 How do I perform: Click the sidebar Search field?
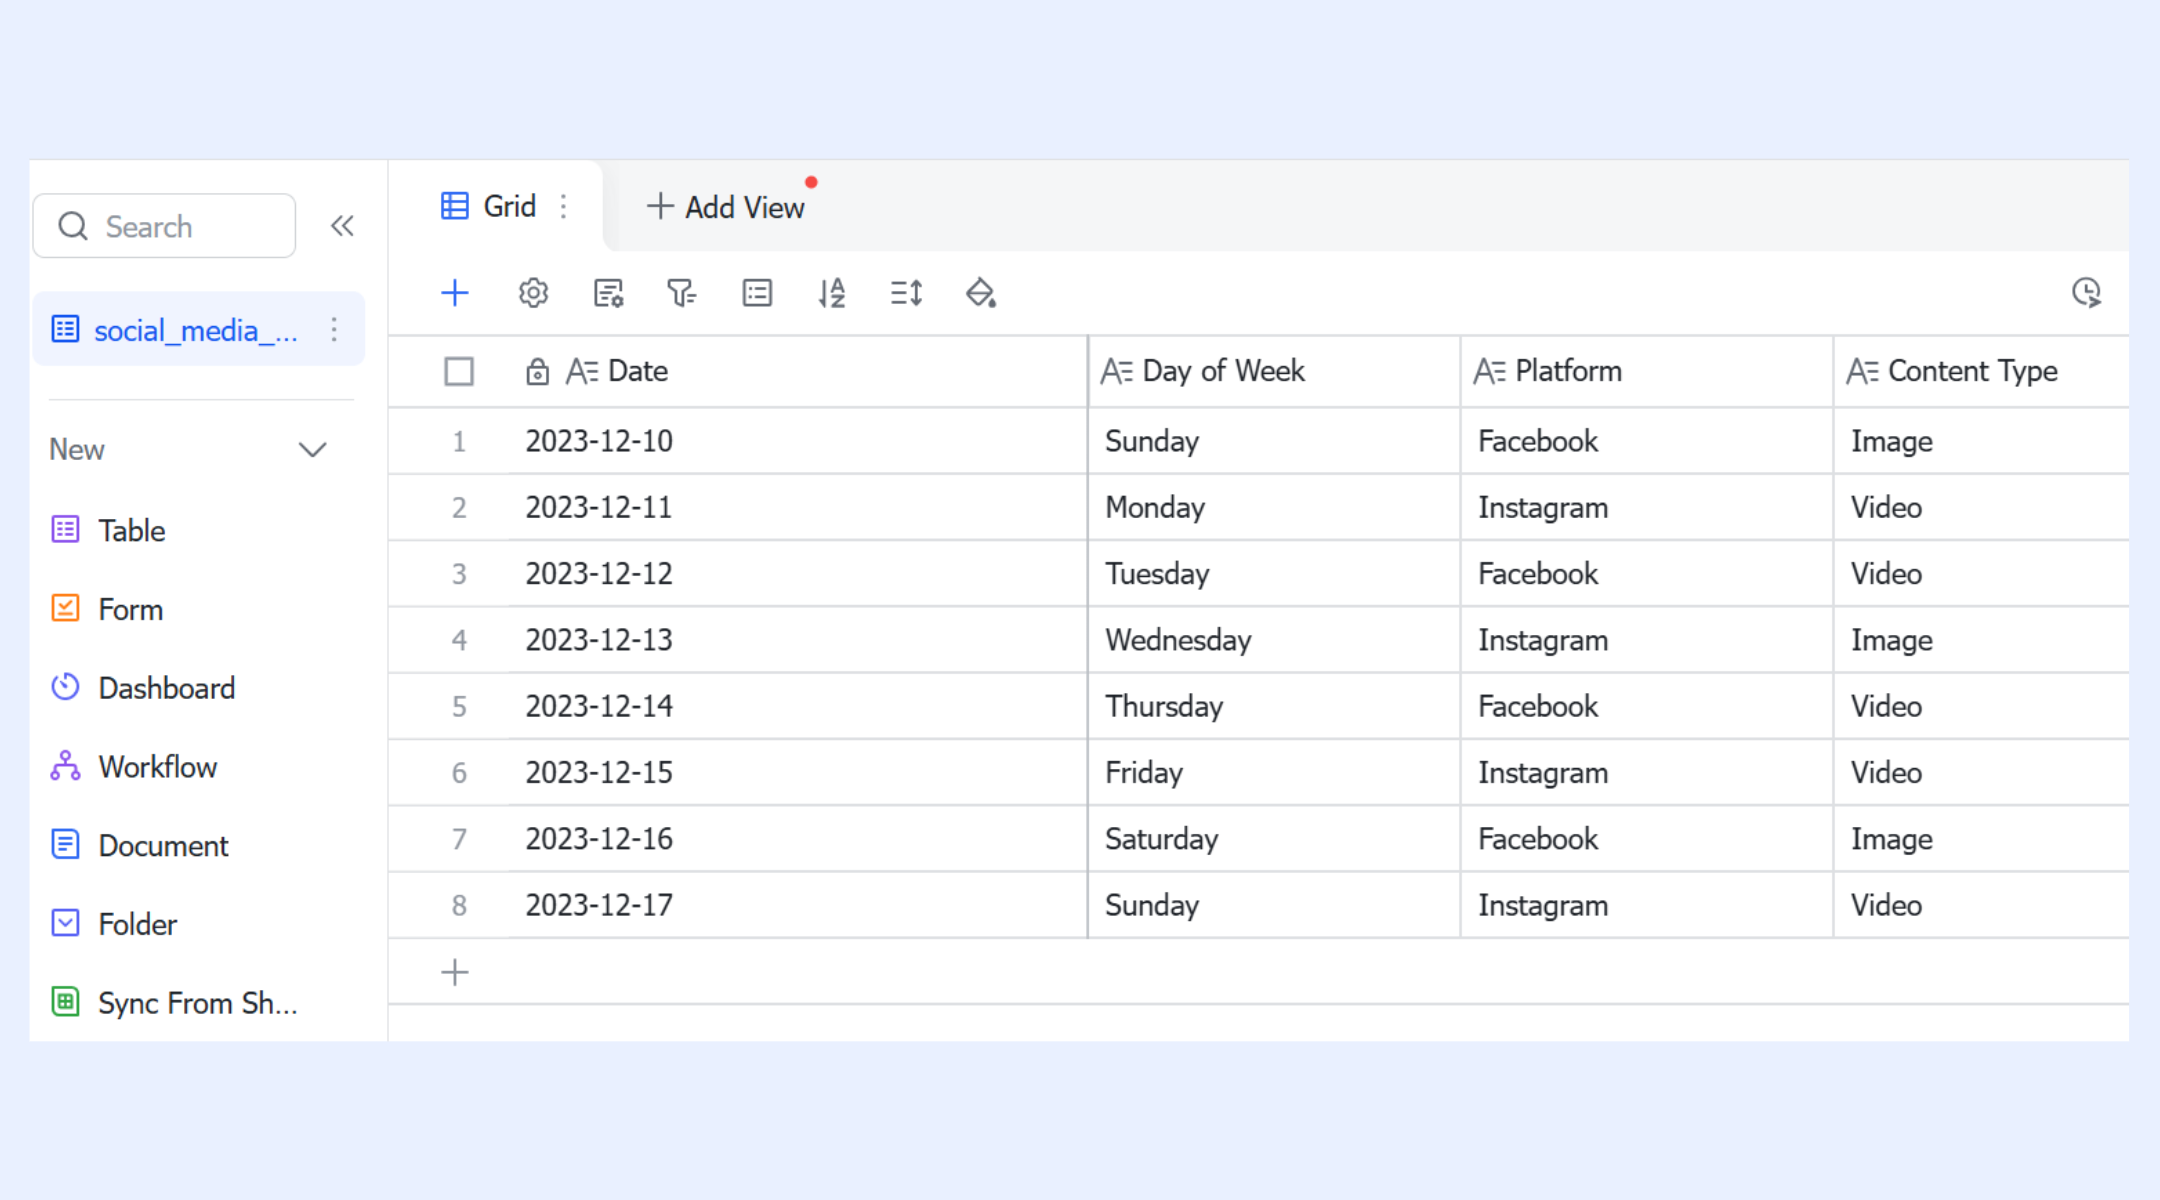pyautogui.click(x=164, y=226)
